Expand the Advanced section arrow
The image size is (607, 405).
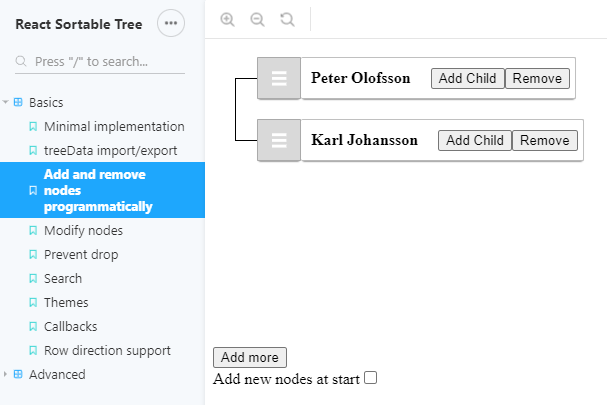[5, 374]
